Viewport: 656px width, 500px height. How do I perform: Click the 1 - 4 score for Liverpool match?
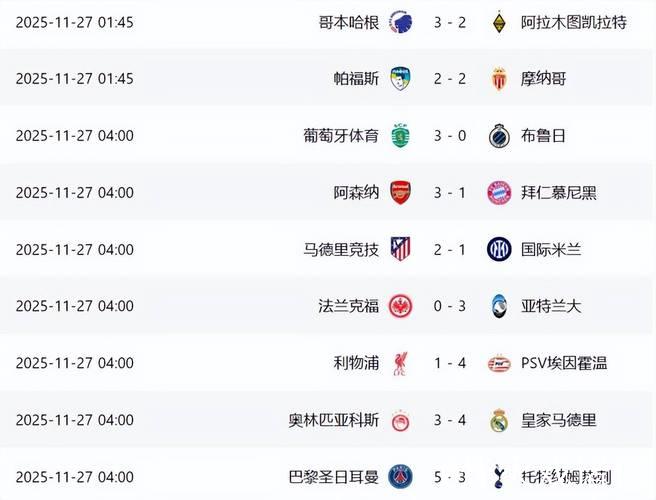(x=449, y=363)
